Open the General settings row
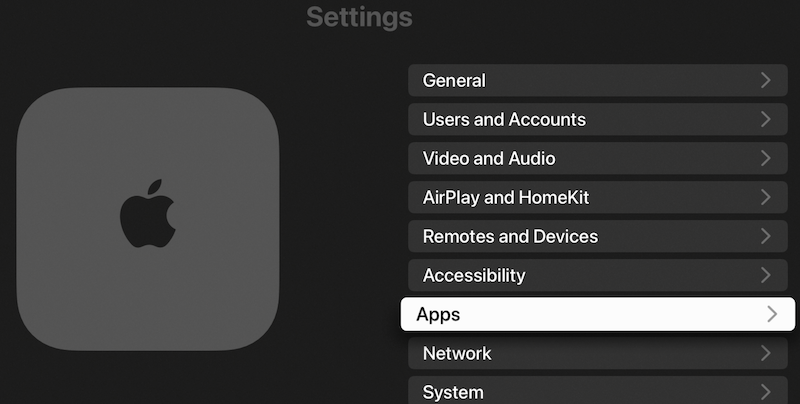 pos(597,80)
